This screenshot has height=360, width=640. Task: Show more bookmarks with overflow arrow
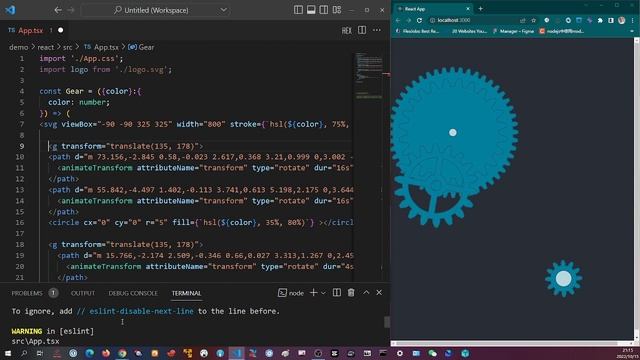pos(632,31)
